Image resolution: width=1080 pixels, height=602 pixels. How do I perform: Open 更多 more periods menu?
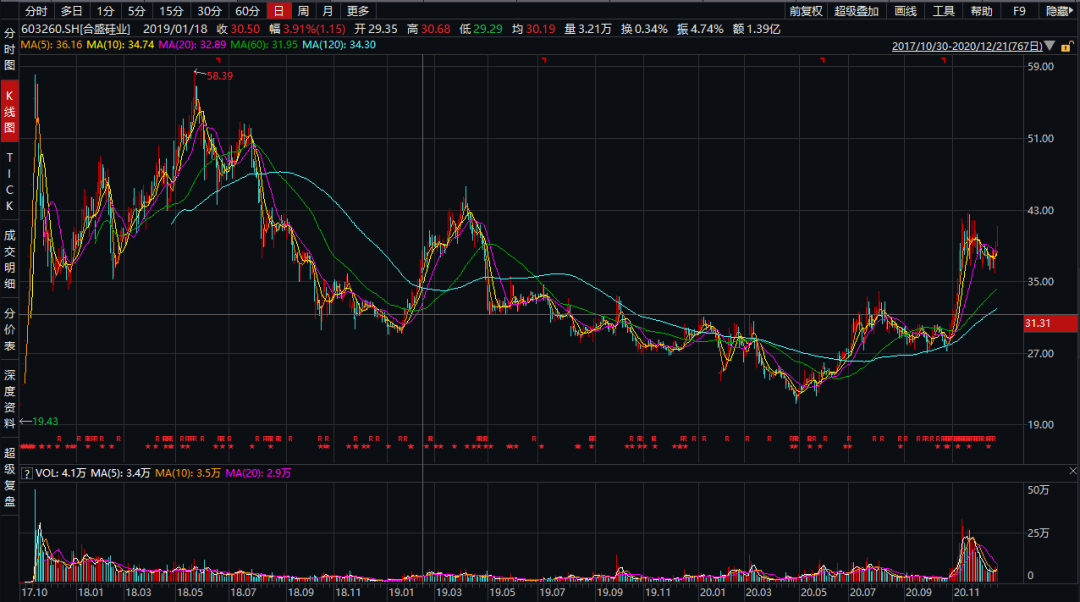358,11
